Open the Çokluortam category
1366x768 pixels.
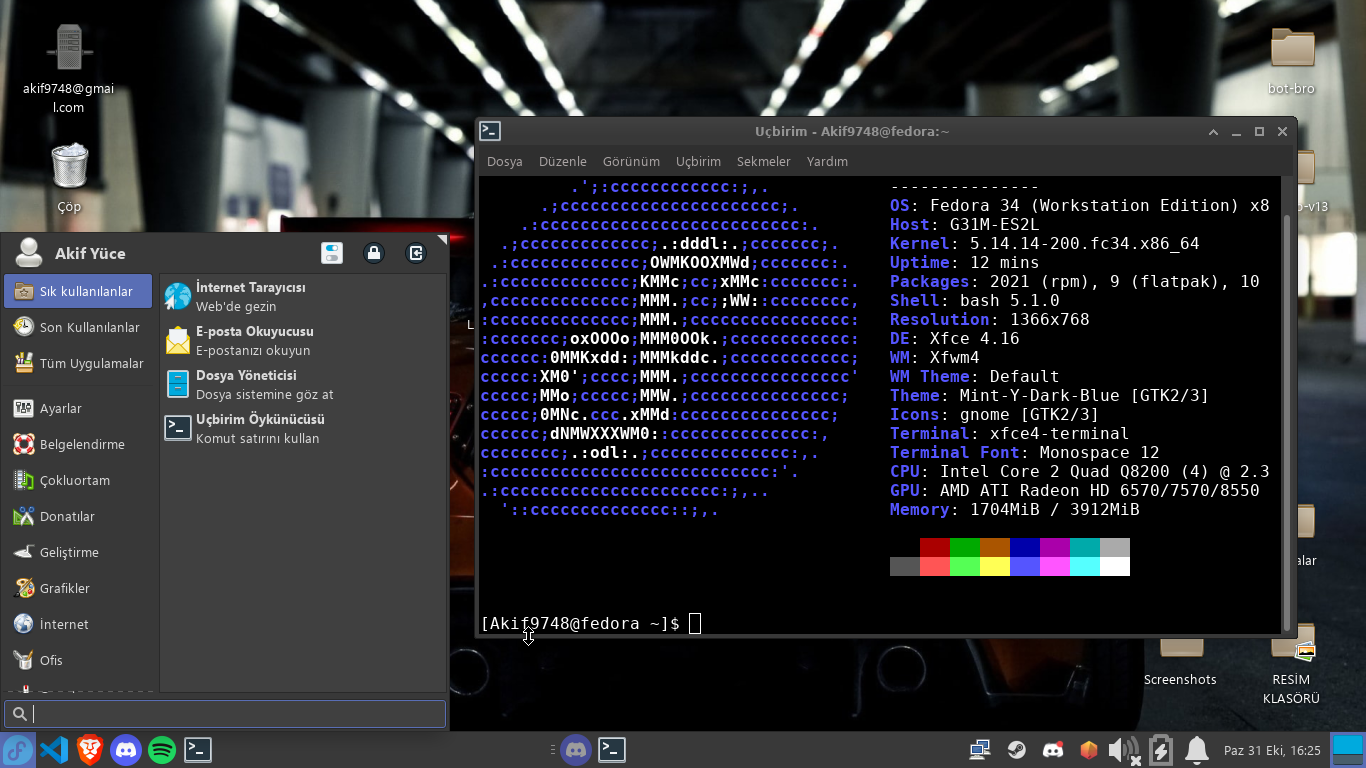tap(78, 480)
